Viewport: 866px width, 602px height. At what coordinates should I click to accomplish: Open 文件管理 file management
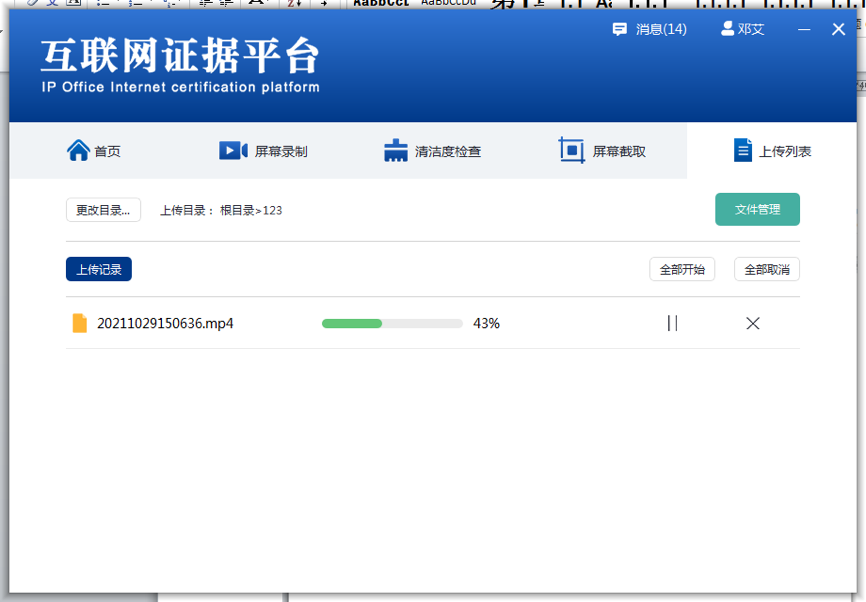757,209
